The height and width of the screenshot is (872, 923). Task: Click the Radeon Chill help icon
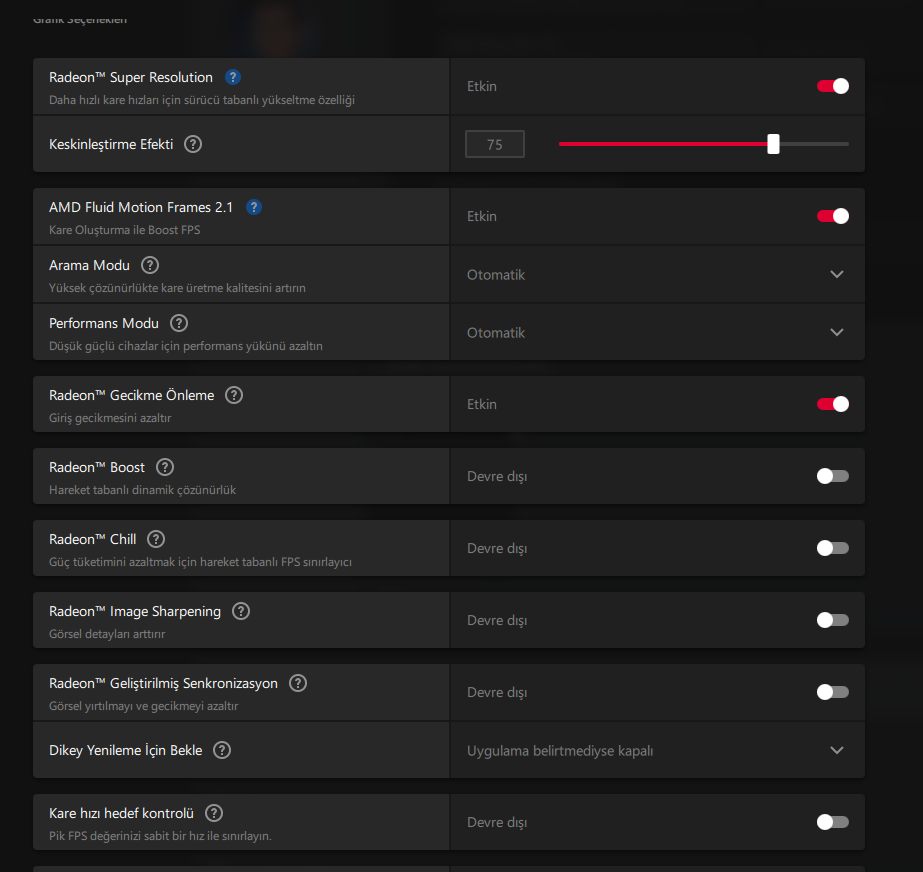[x=156, y=539]
